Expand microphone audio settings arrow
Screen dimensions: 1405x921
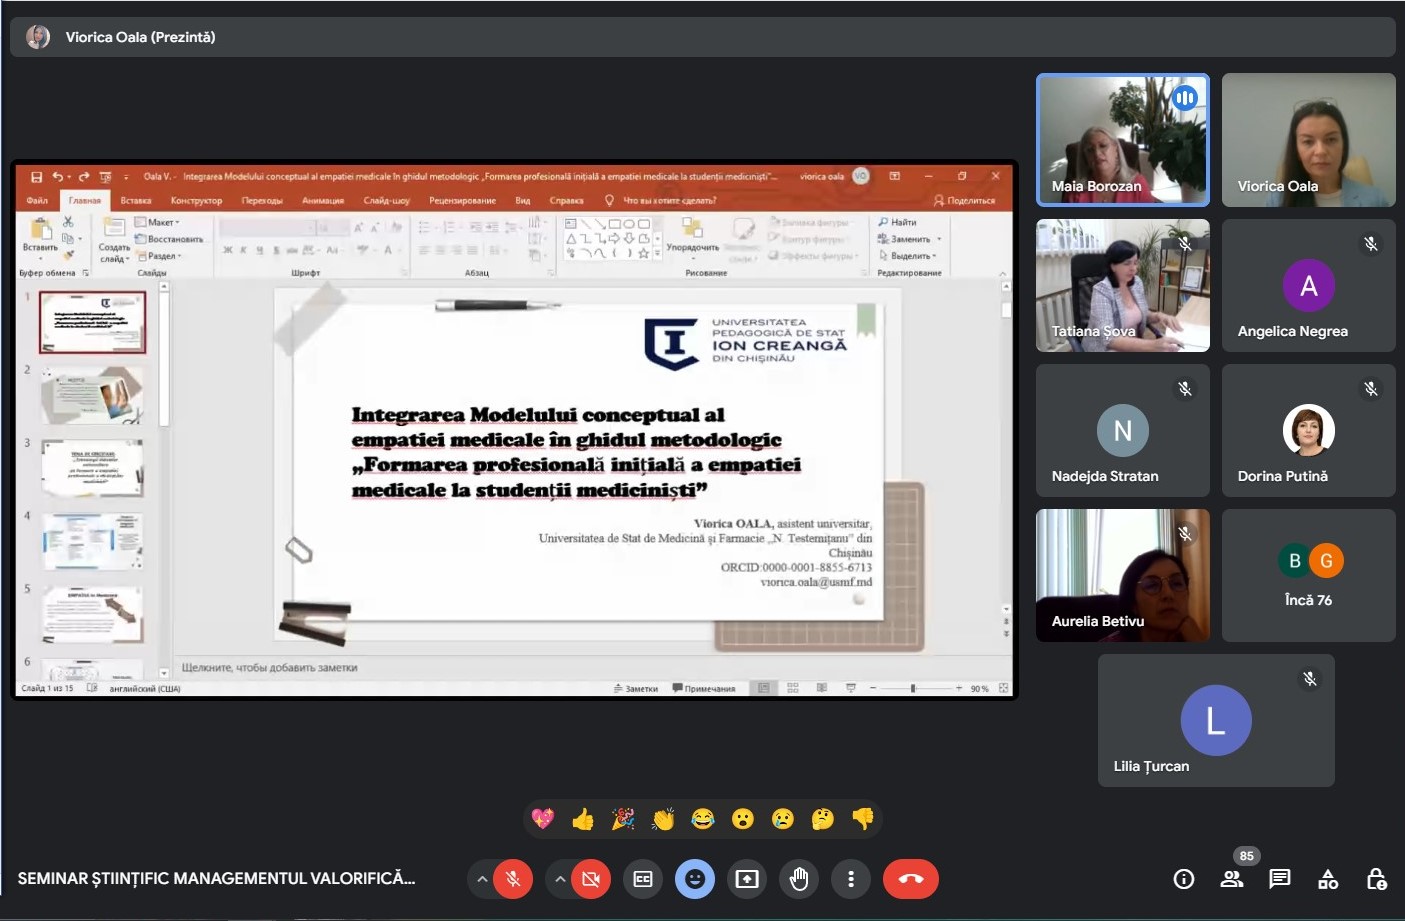click(482, 879)
